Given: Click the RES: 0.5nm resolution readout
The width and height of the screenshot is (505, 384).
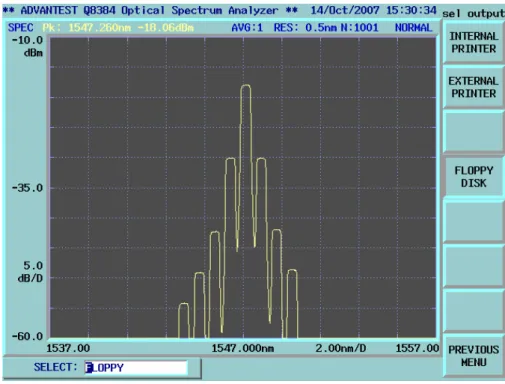Looking at the screenshot, I should click(305, 28).
